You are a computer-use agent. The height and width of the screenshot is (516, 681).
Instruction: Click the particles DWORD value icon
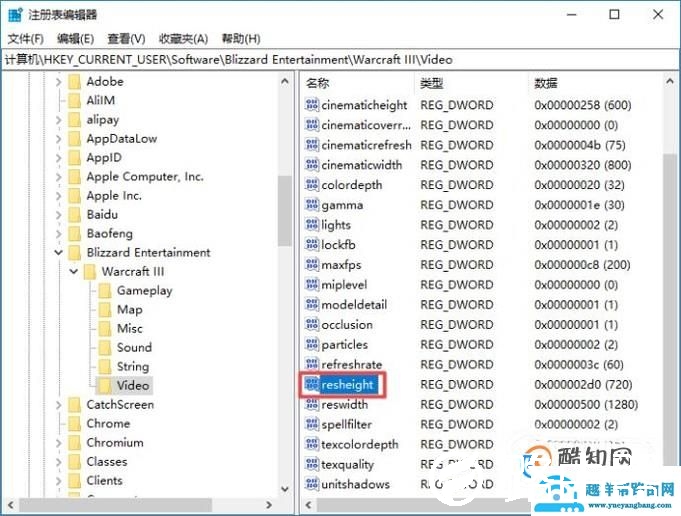point(312,344)
